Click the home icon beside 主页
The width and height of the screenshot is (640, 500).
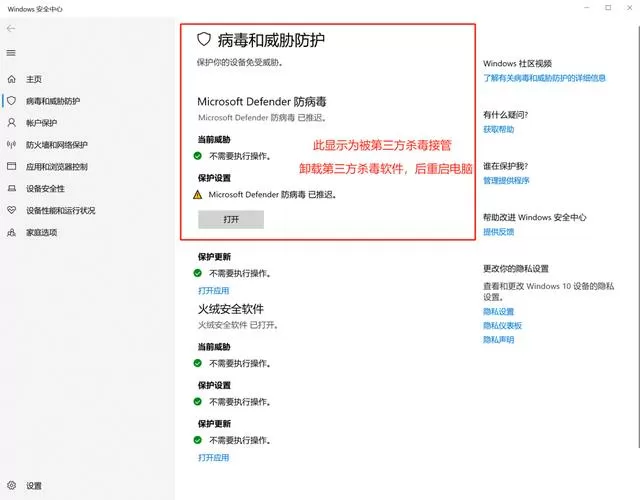pyautogui.click(x=11, y=79)
